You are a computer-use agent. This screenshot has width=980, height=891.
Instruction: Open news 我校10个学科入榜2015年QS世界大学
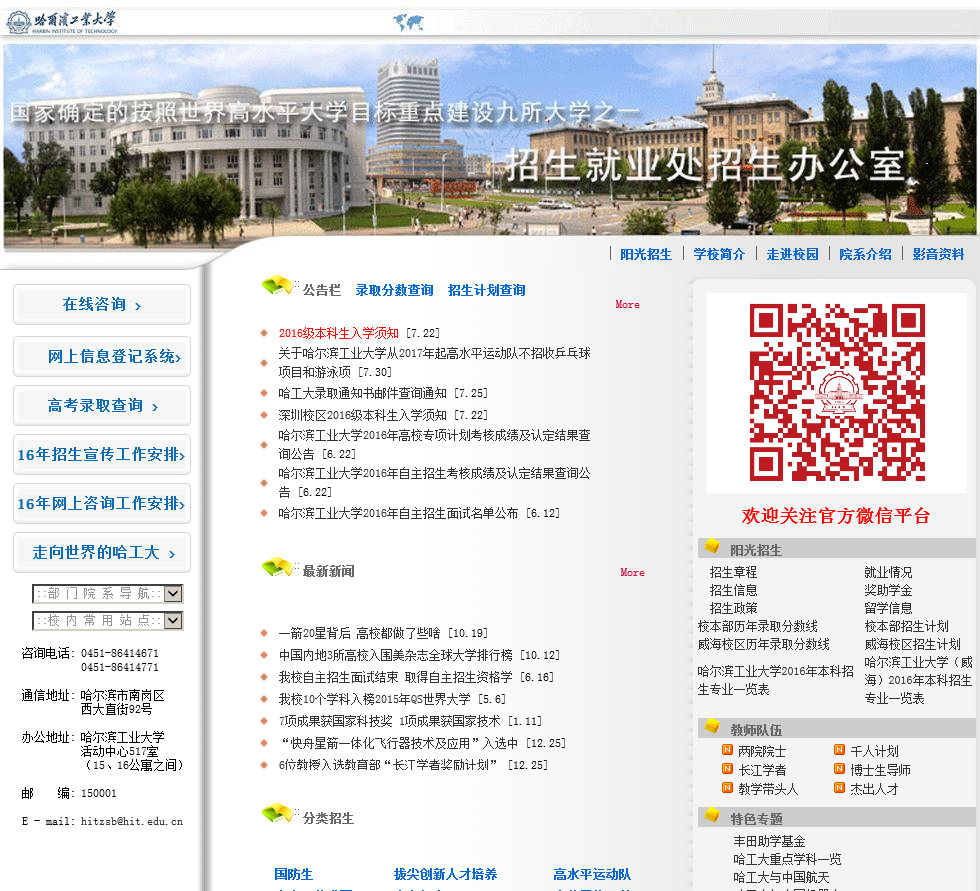374,699
